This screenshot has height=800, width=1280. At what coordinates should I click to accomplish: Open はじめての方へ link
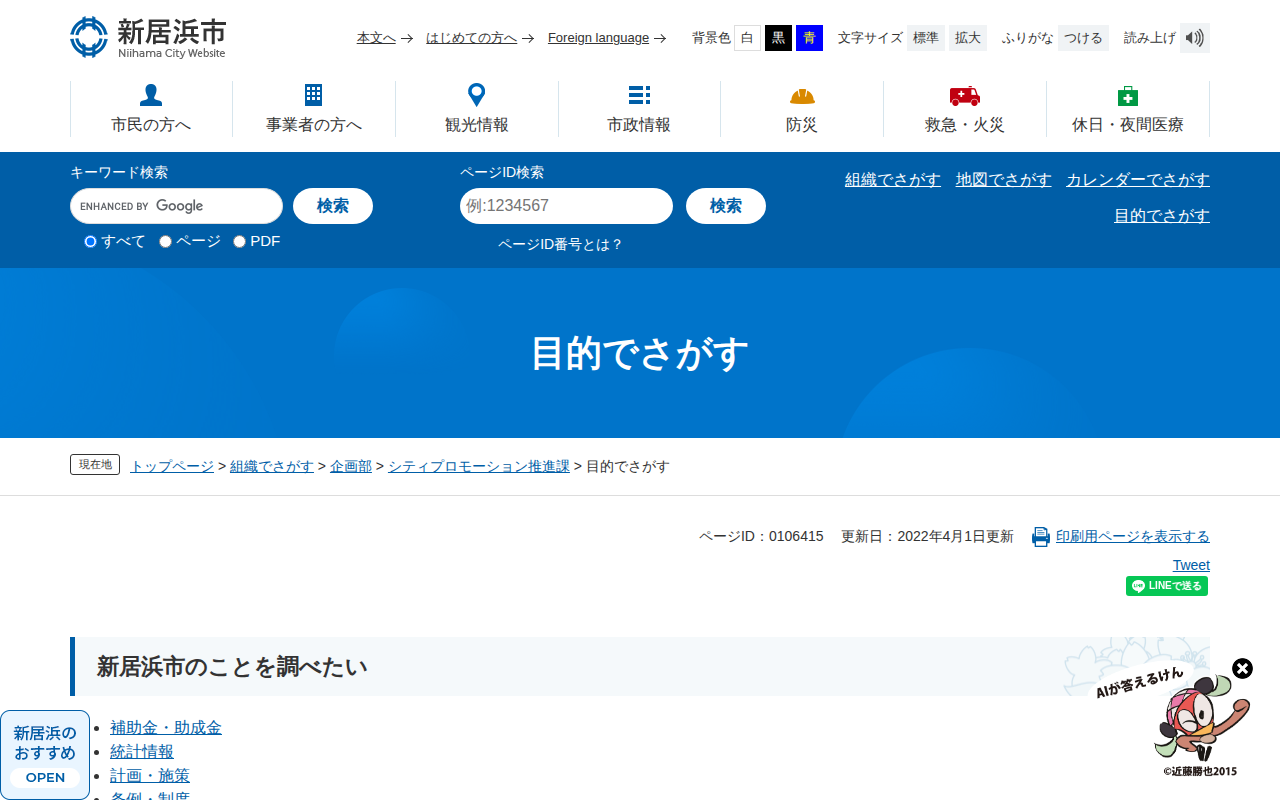(x=471, y=38)
